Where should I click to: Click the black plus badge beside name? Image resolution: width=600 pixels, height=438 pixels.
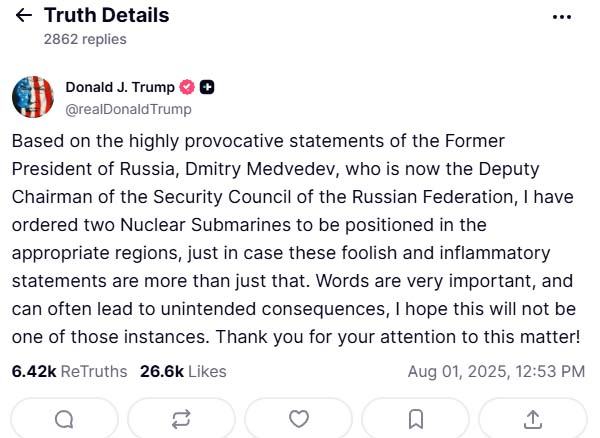pyautogui.click(x=207, y=87)
